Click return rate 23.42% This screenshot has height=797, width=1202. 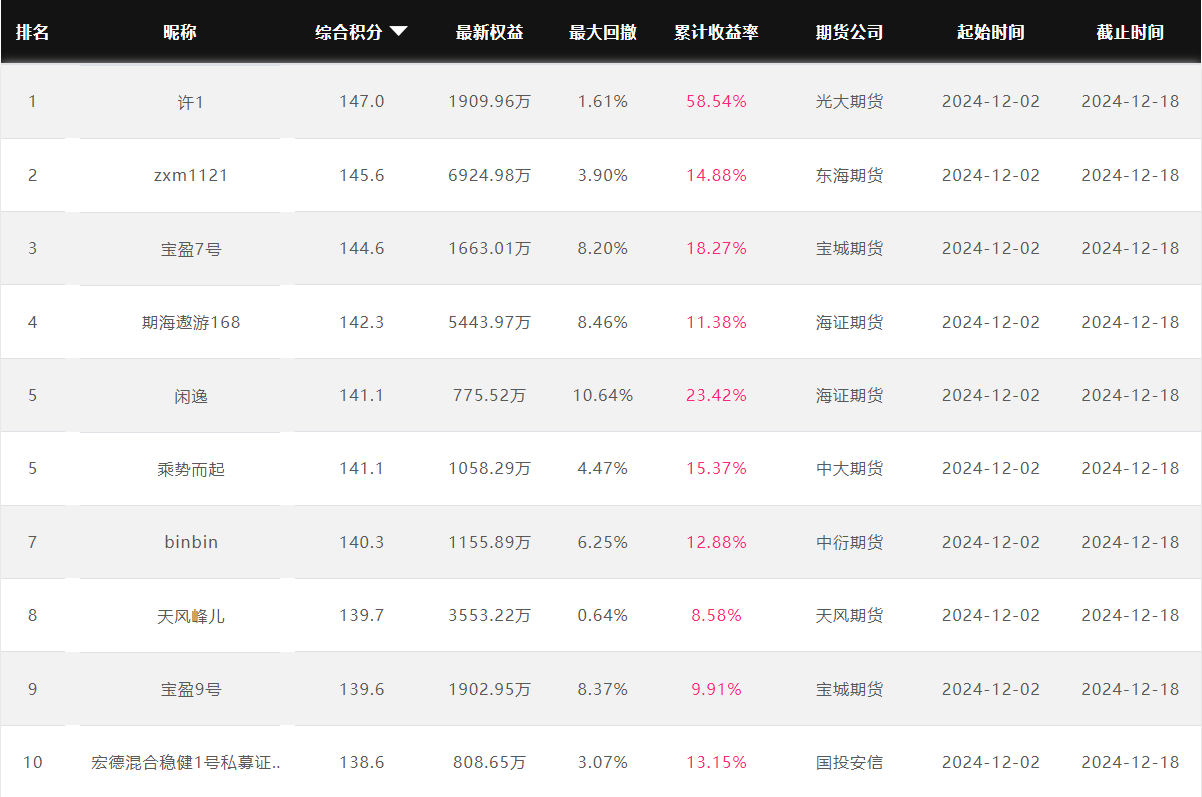point(716,395)
